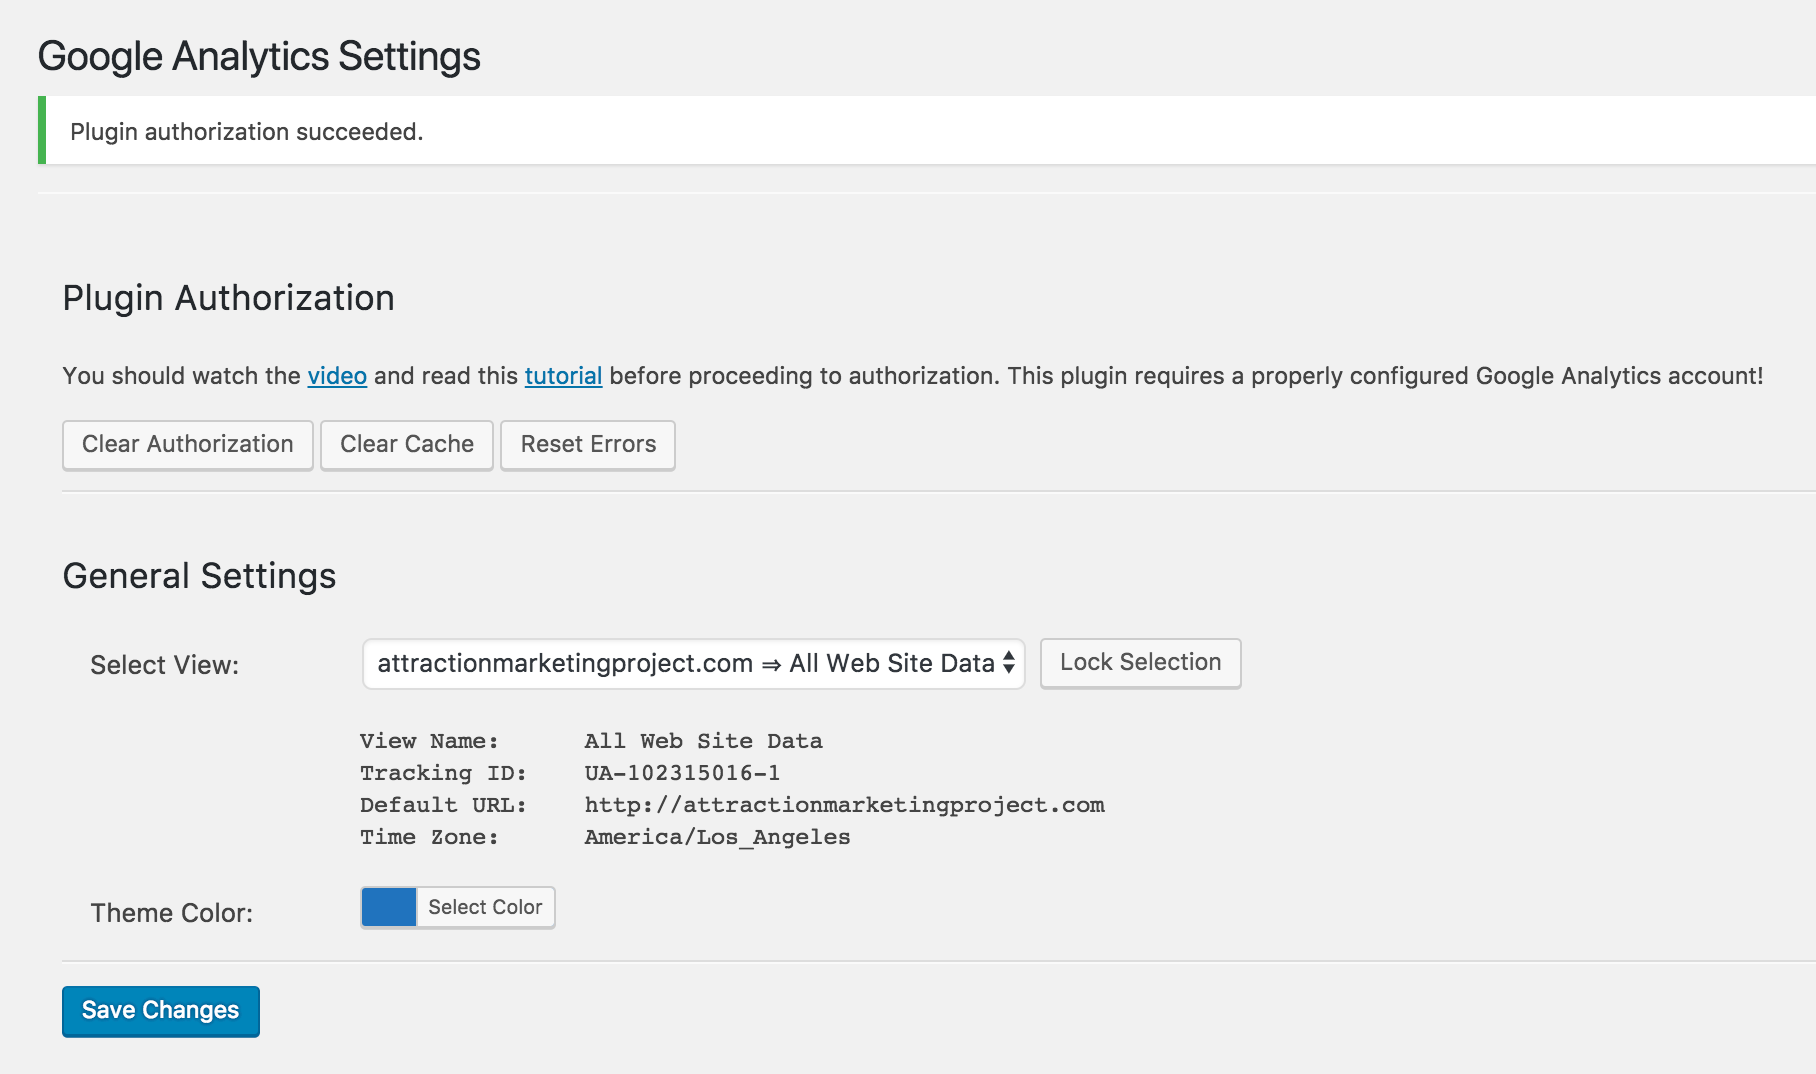Screen dimensions: 1816x1074
Task: Click the blue theme color swatch
Action: click(x=389, y=908)
